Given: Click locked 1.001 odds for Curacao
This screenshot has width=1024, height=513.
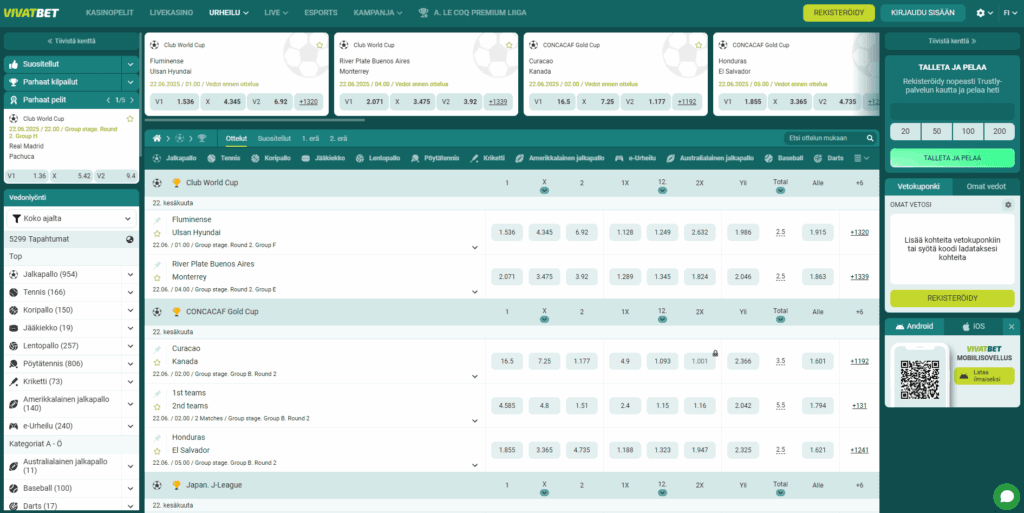Looking at the screenshot, I should coord(699,361).
